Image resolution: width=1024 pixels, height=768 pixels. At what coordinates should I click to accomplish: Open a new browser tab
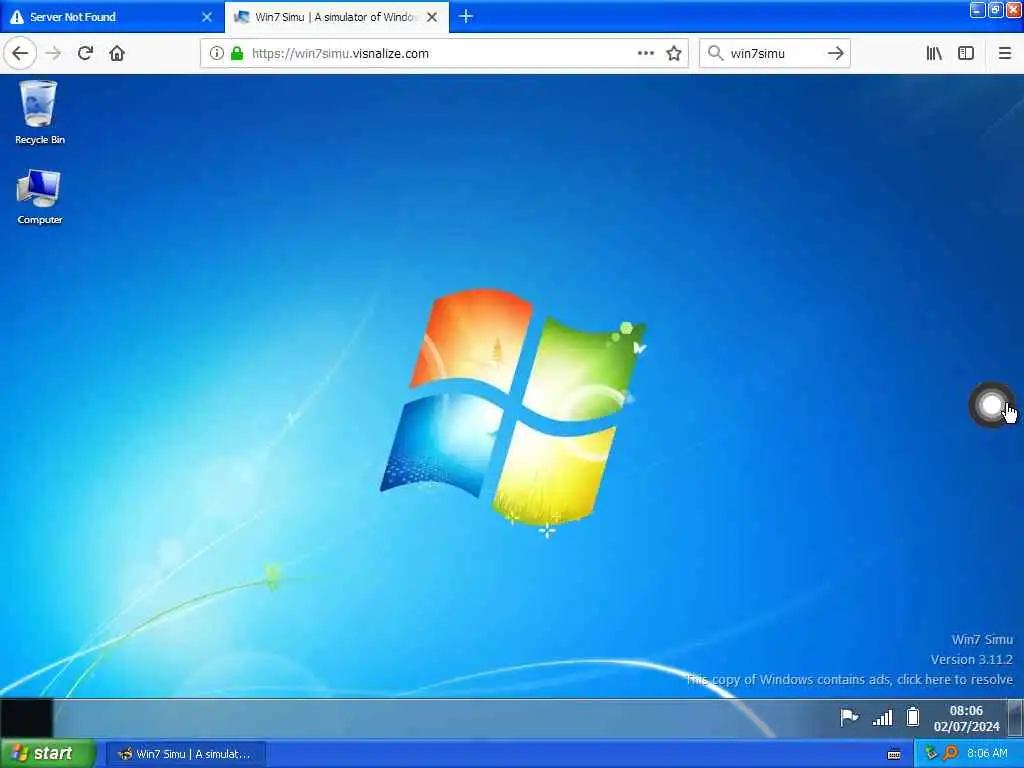pos(466,17)
